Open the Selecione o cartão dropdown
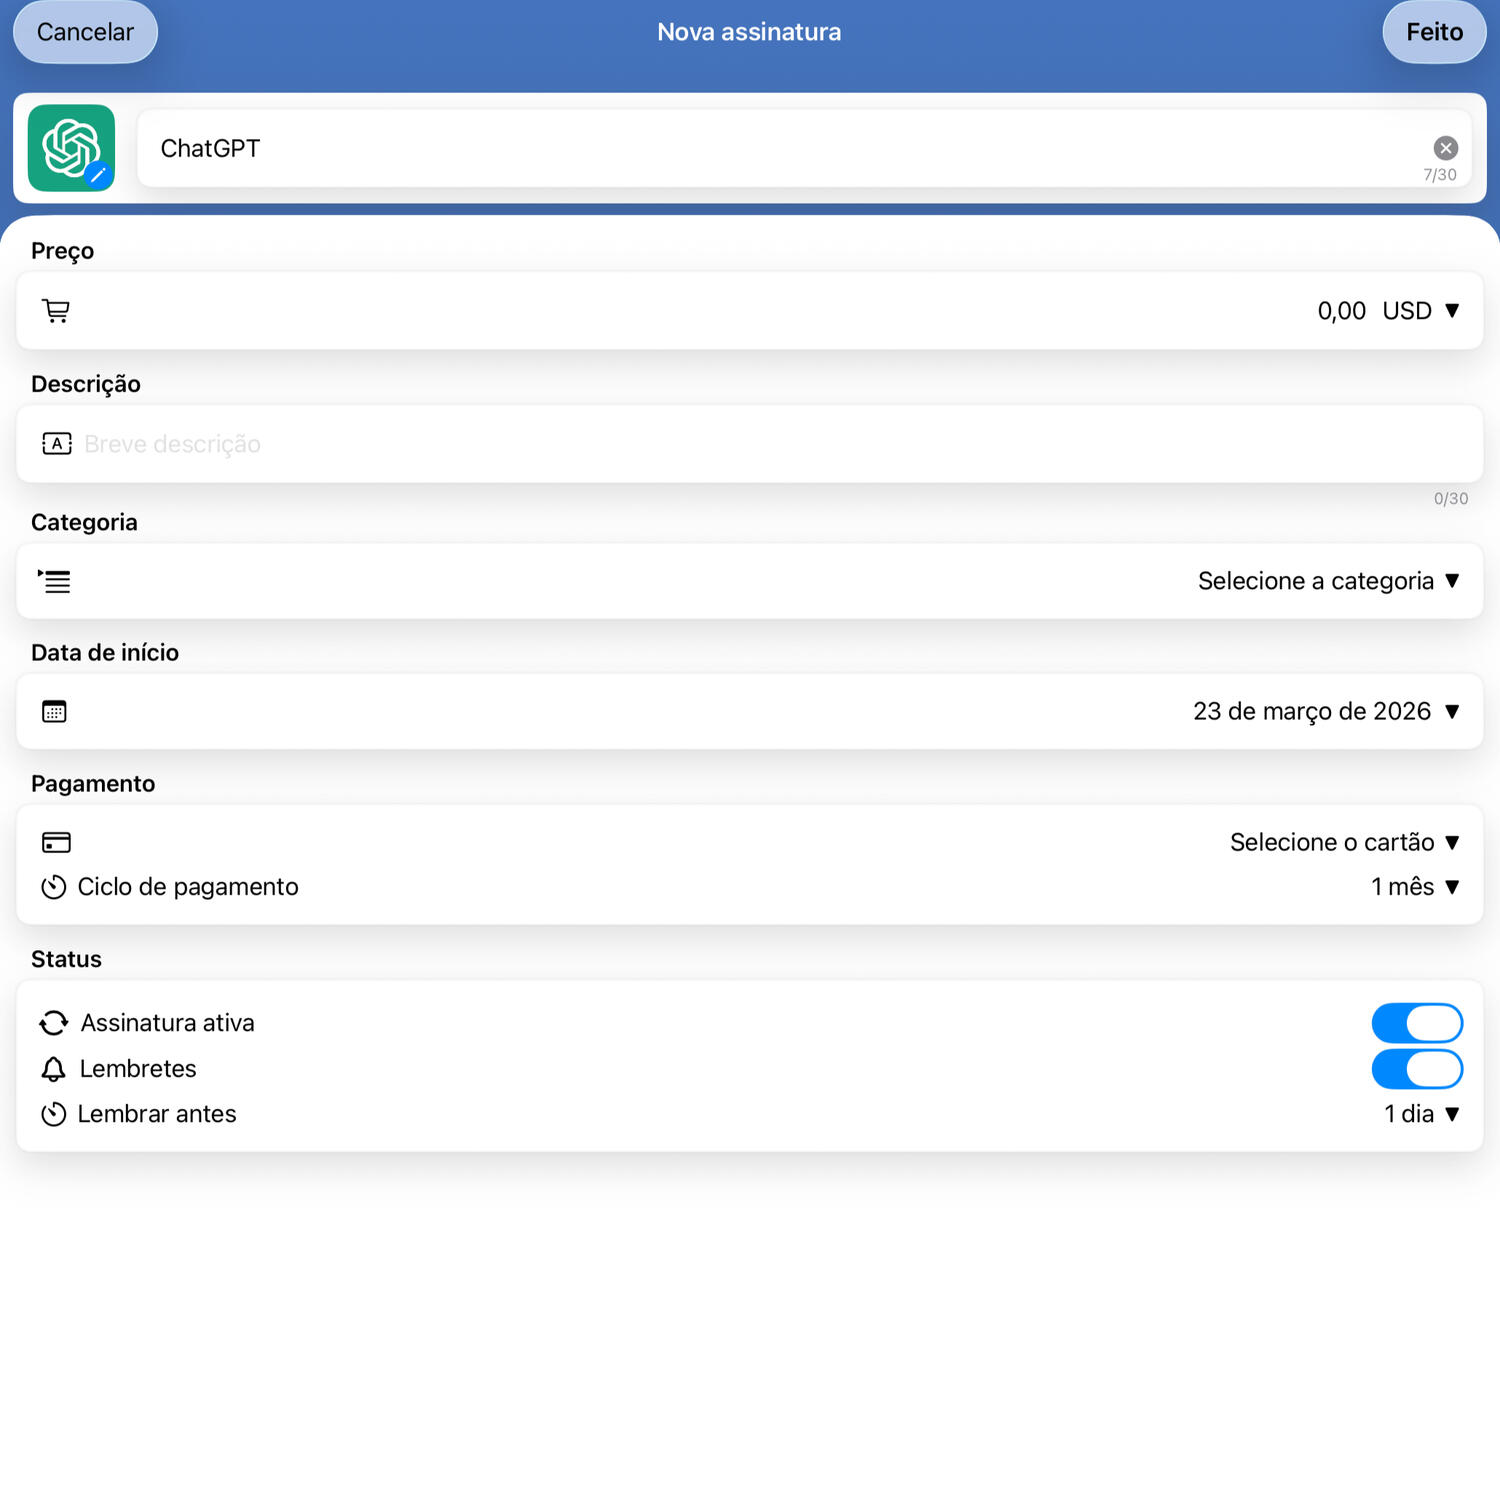The width and height of the screenshot is (1500, 1499). pyautogui.click(x=1344, y=842)
